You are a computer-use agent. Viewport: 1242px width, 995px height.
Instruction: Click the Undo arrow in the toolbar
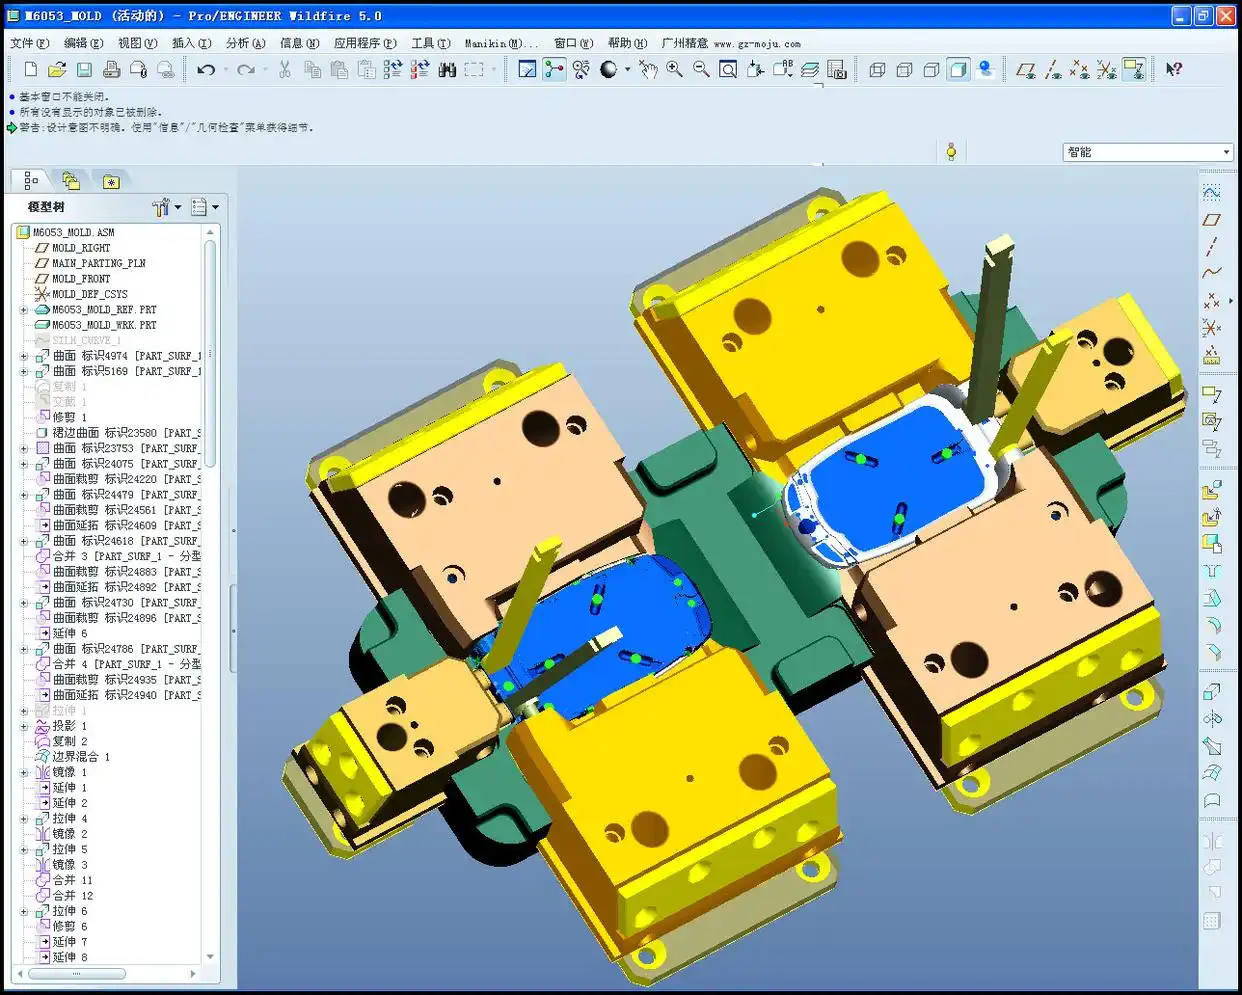tap(206, 69)
